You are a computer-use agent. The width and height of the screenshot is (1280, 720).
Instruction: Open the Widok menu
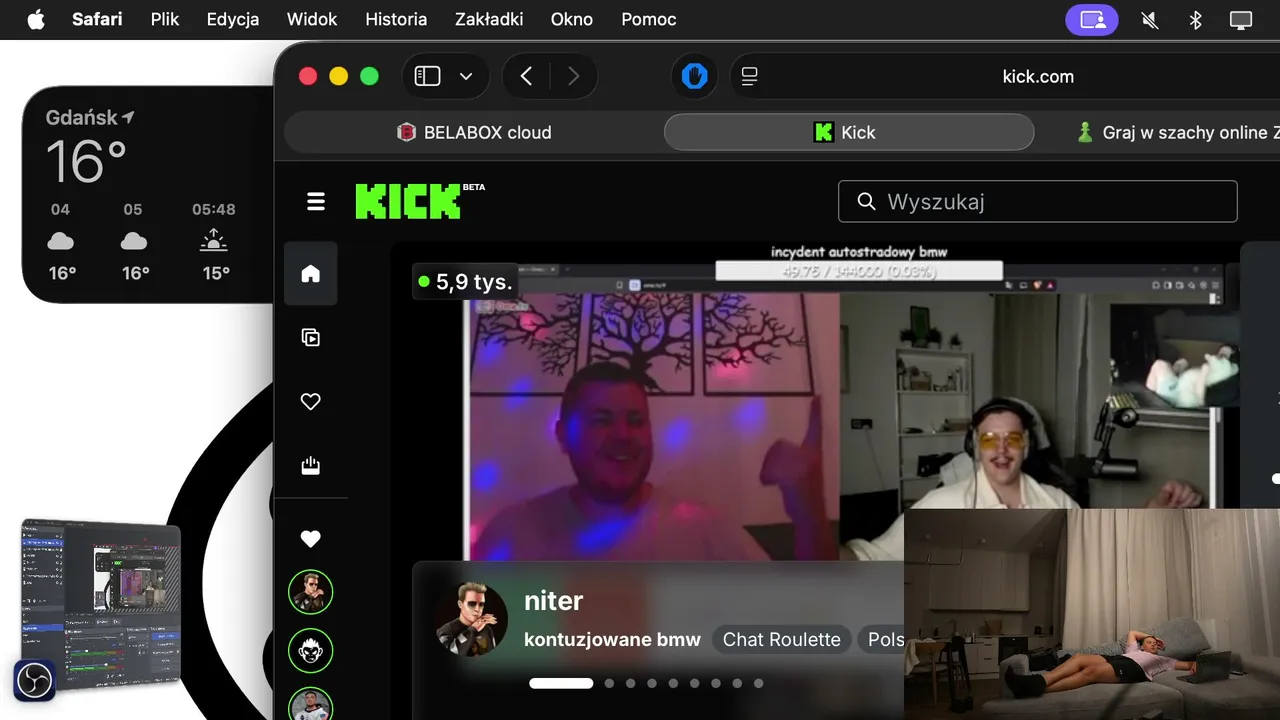coord(312,20)
